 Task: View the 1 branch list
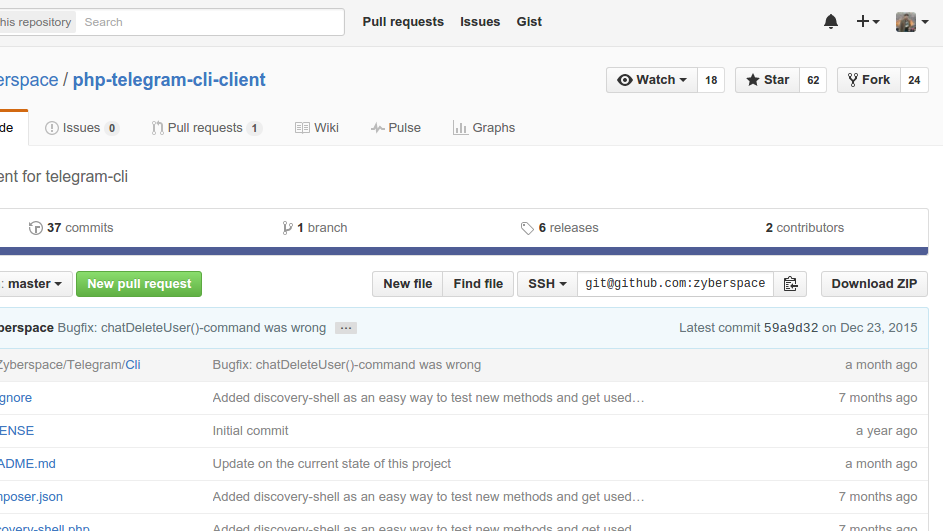(x=315, y=228)
